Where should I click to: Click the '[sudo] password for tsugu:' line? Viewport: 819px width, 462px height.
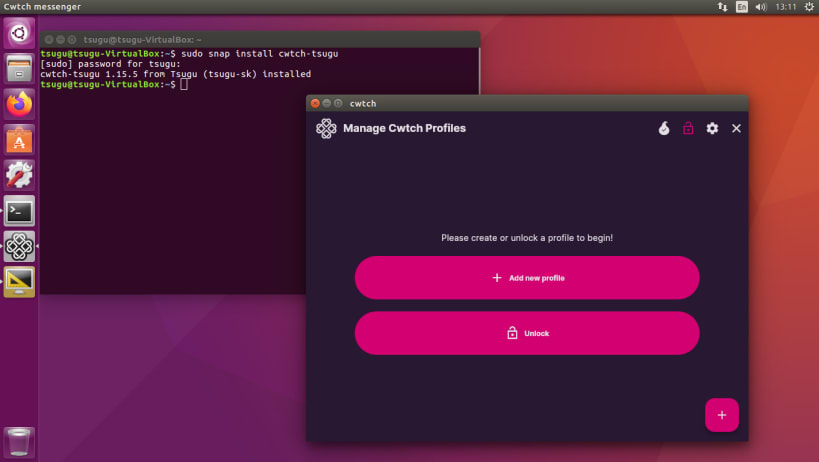pyautogui.click(x=110, y=64)
